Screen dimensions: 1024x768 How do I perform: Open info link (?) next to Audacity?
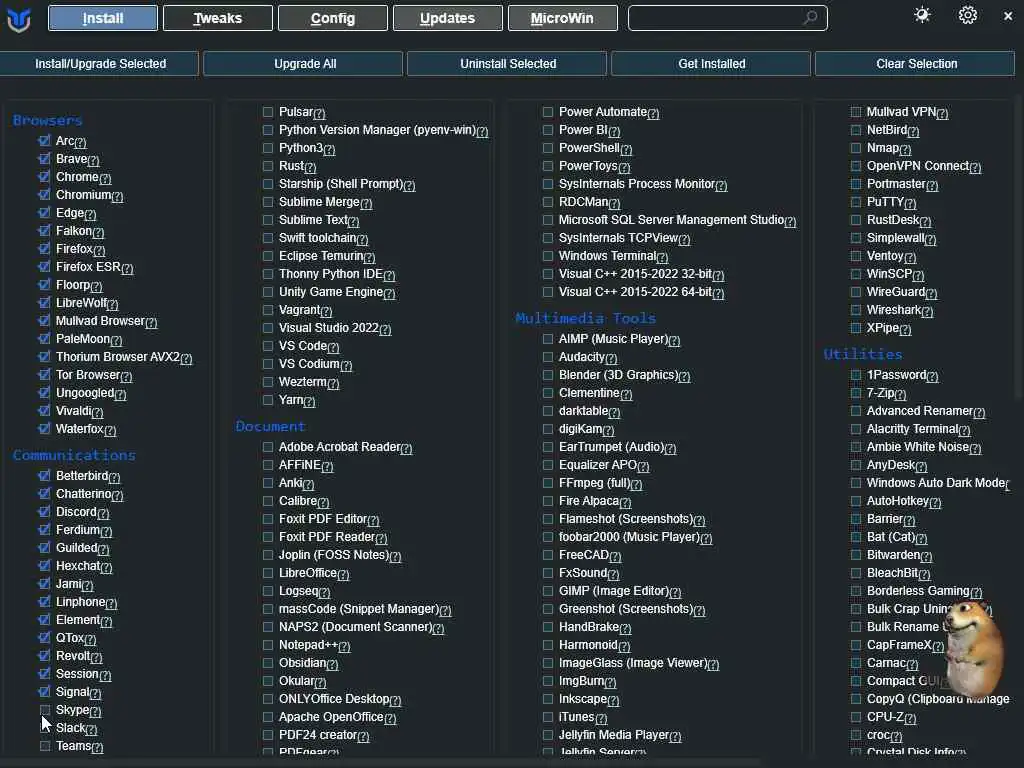click(611, 359)
